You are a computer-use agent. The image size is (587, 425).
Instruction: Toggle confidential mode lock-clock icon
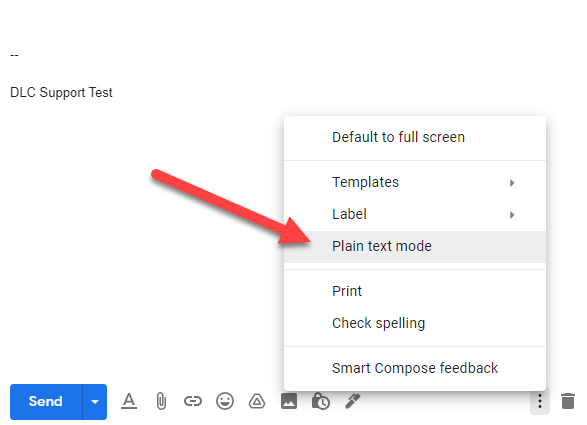[321, 401]
